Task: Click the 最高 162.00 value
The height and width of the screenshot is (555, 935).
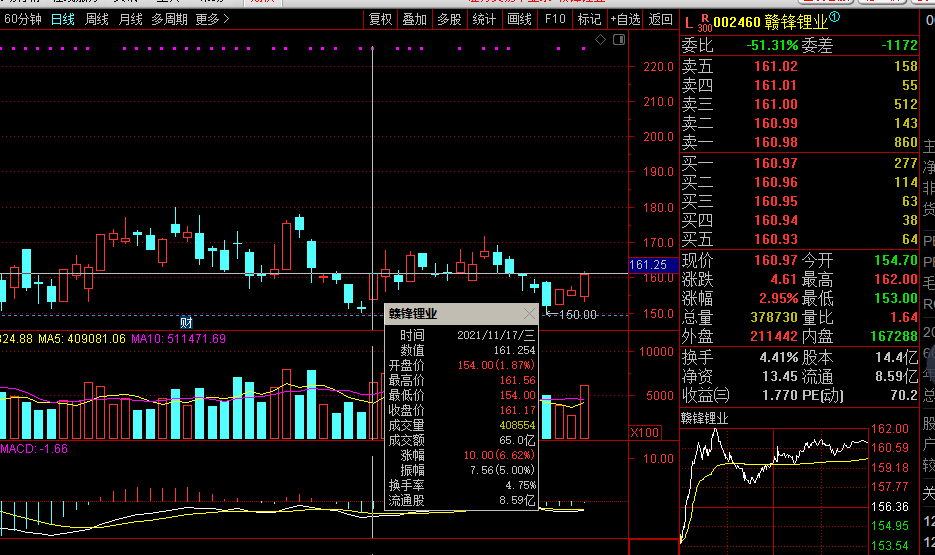Action: (896, 280)
